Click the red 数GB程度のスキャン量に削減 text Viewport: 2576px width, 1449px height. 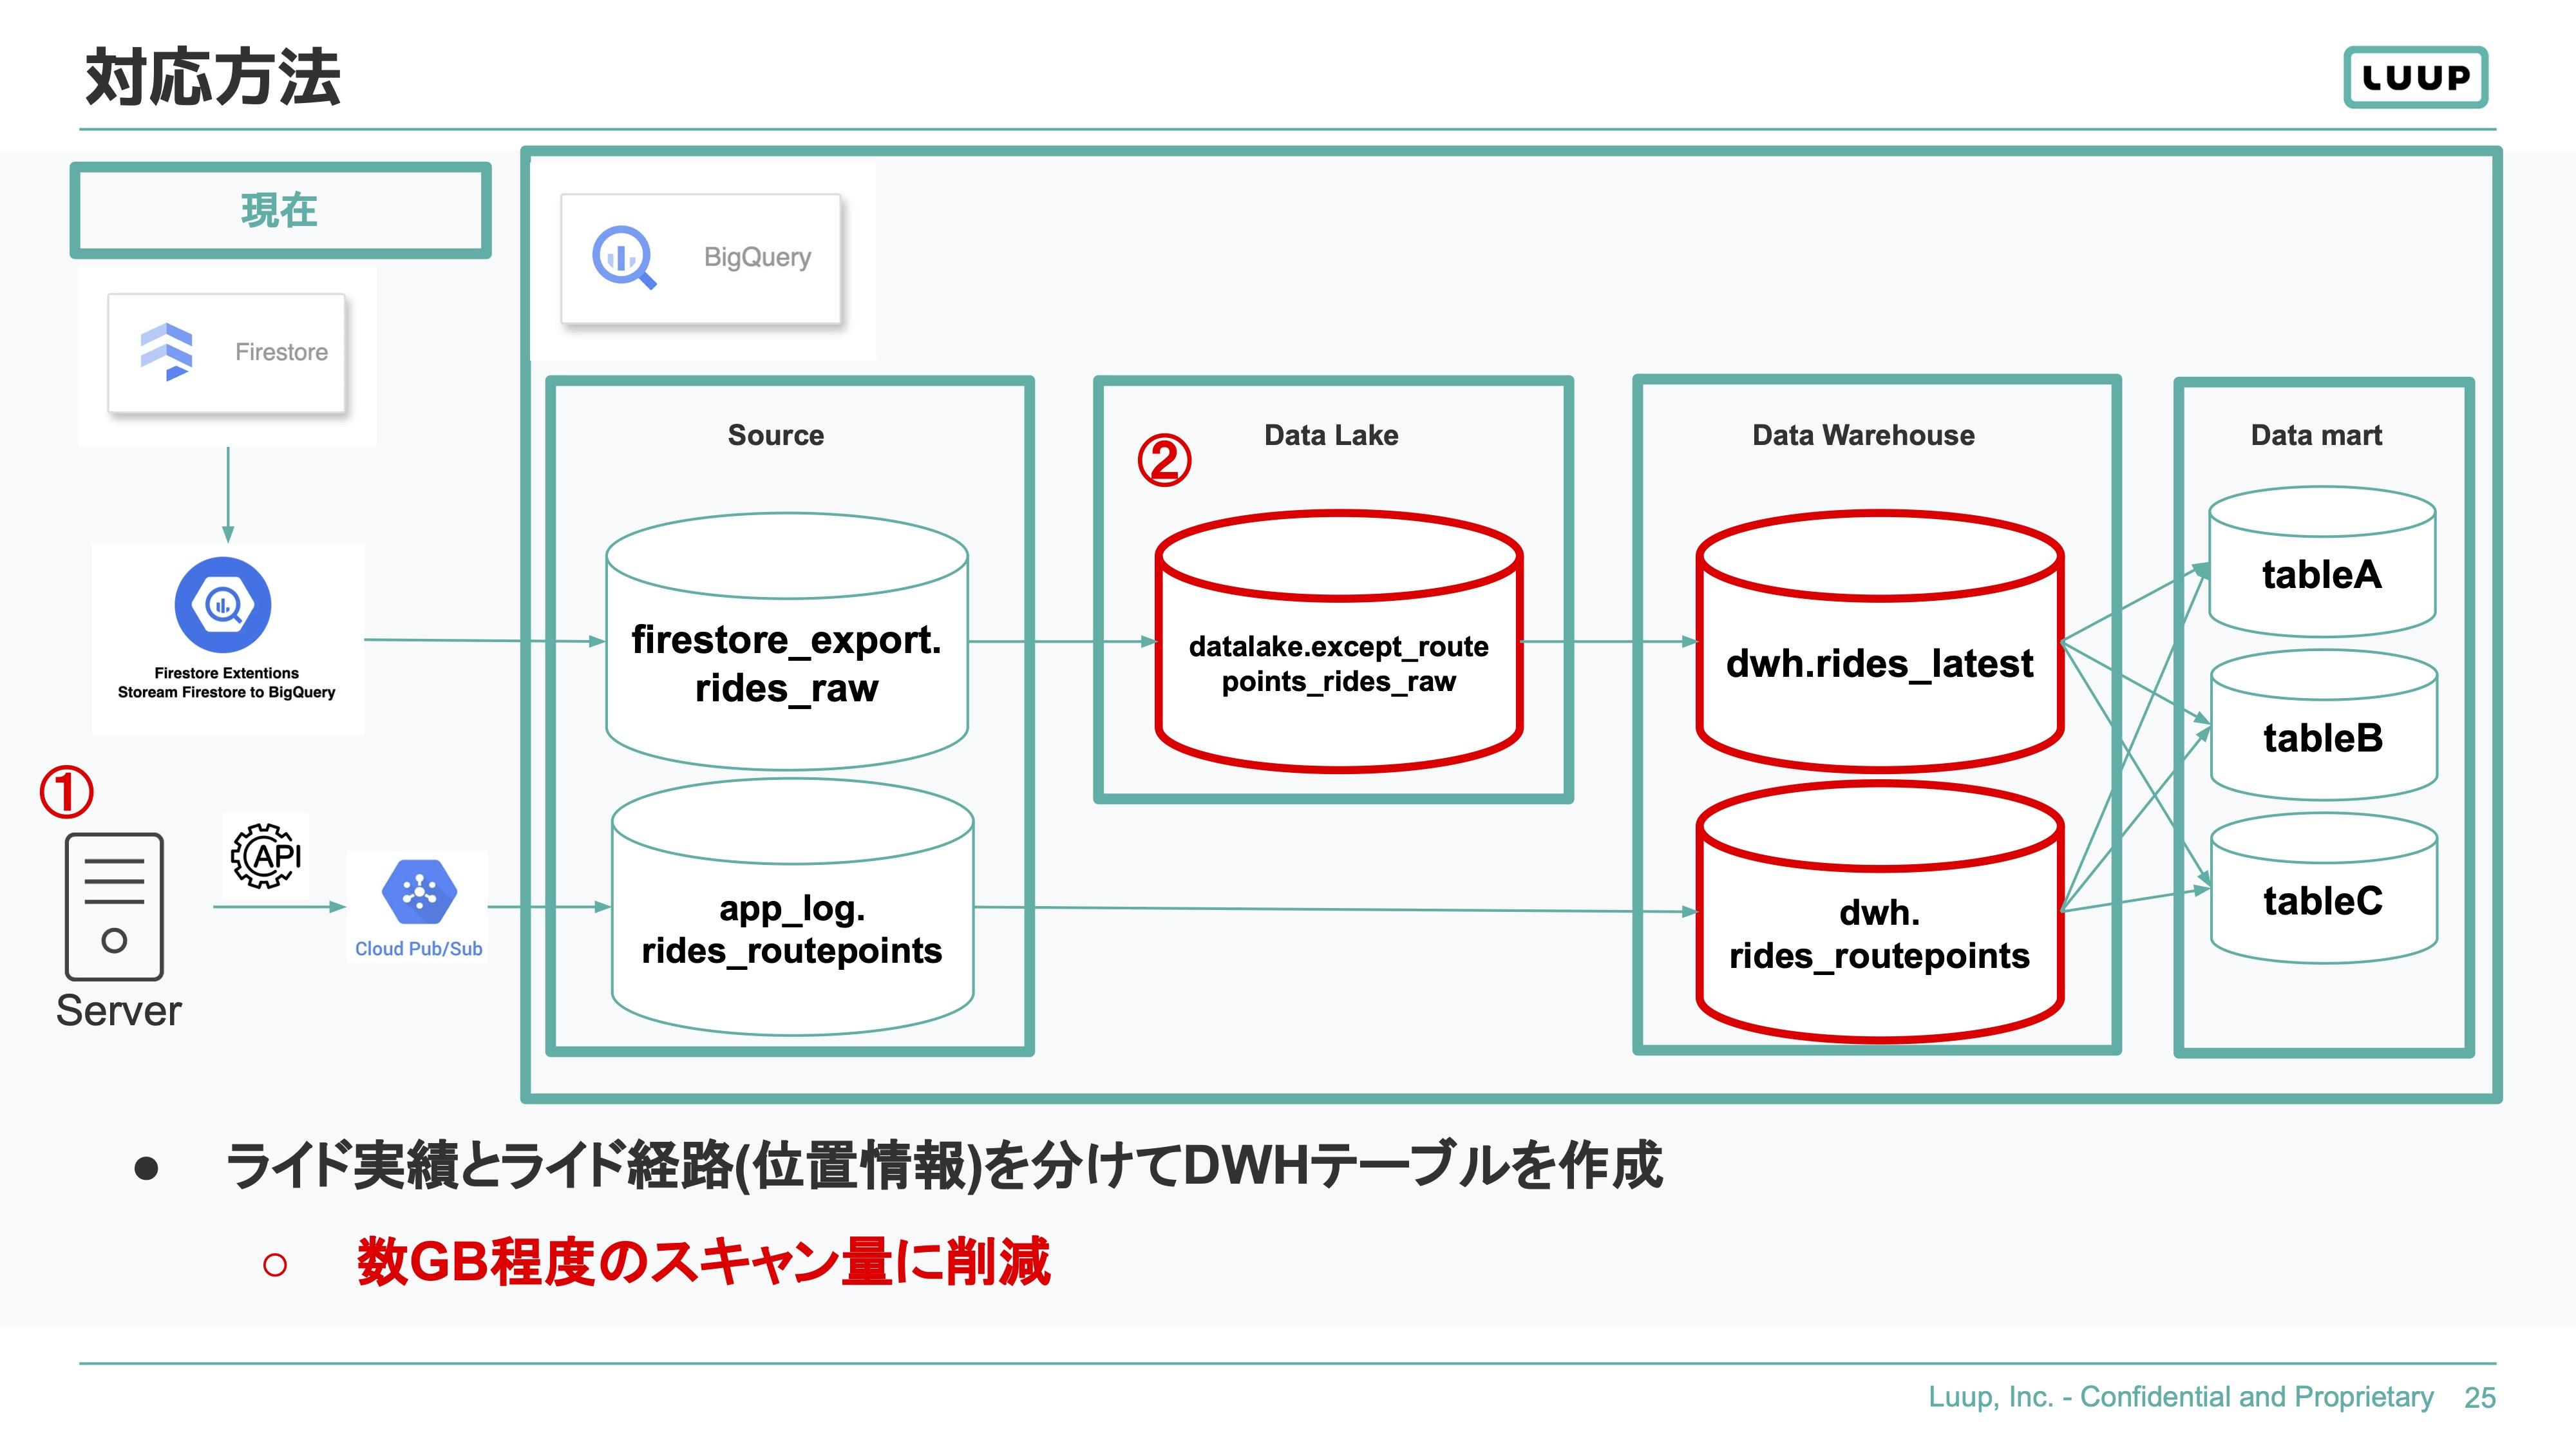coord(704,1262)
